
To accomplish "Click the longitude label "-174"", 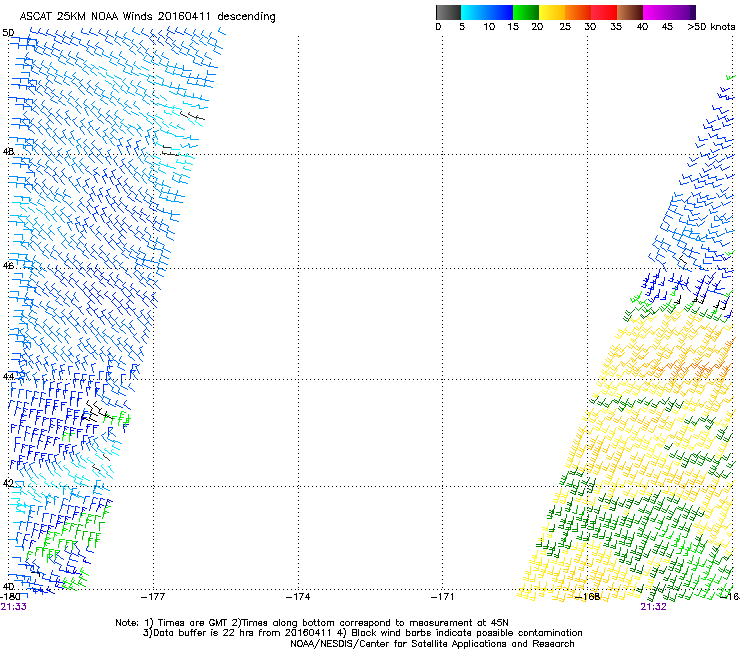I will point(298,597).
